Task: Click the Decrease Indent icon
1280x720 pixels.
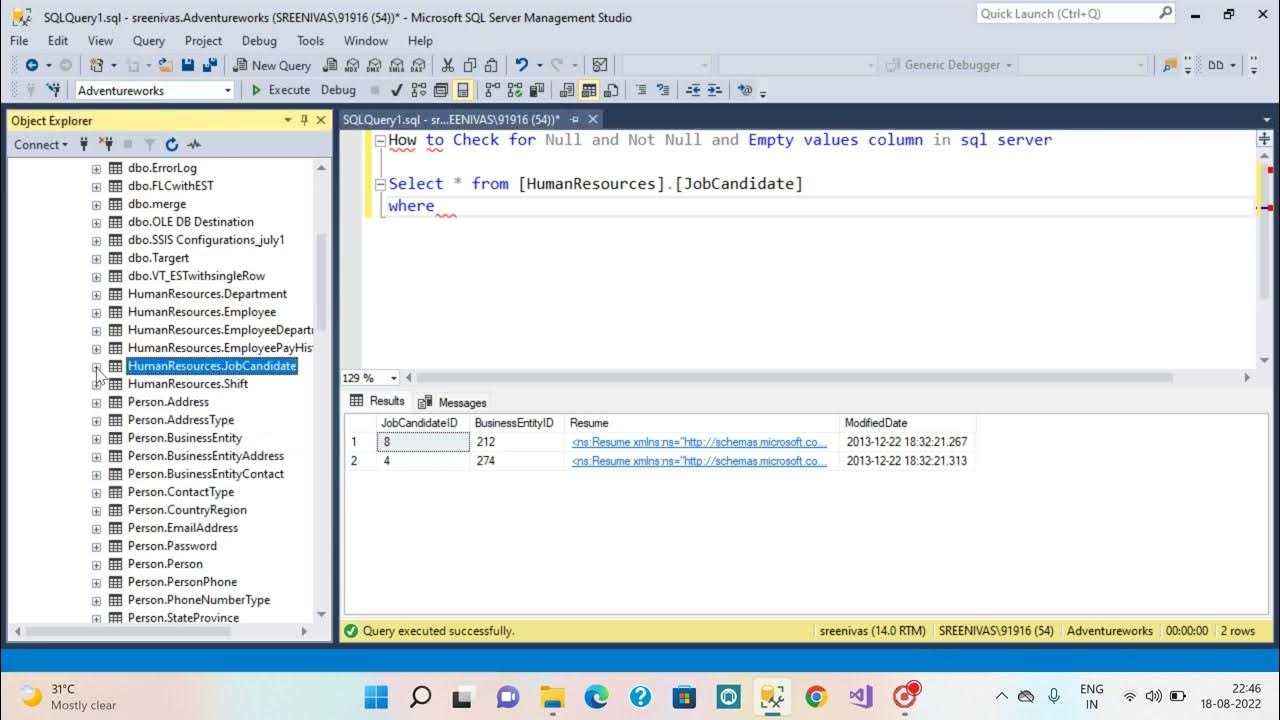Action: (x=695, y=90)
